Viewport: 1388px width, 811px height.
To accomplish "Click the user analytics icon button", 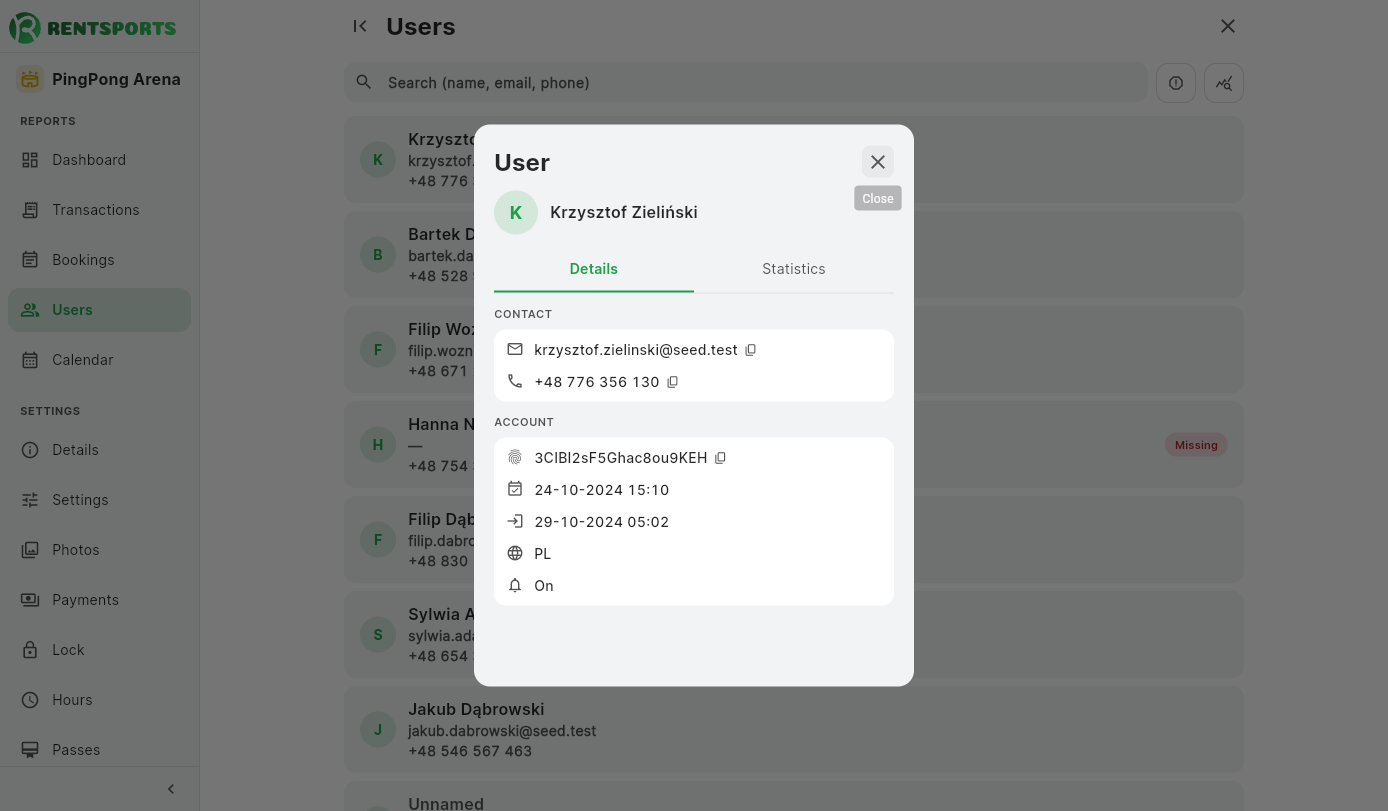I will [1224, 83].
